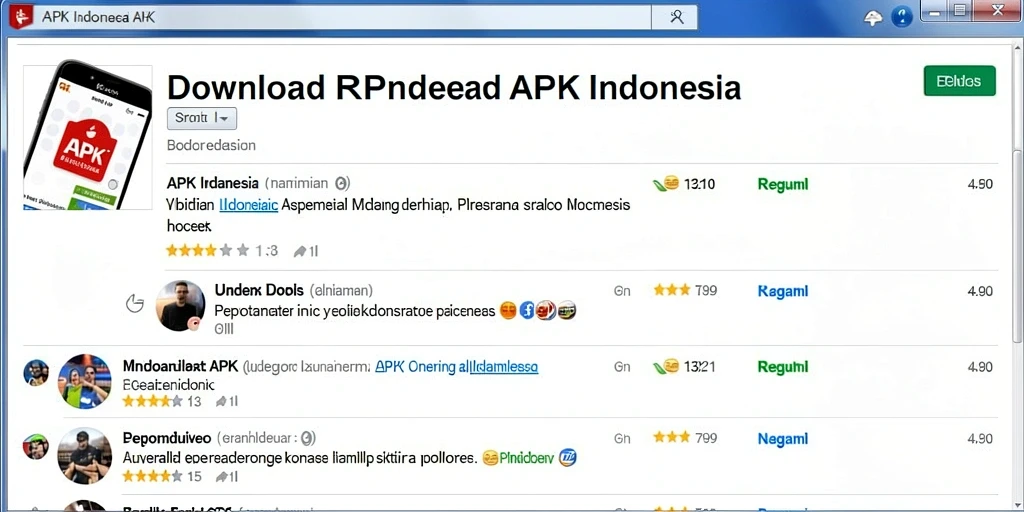Click the Undenx Dools avatar photo
Image resolution: width=1024 pixels, height=512 pixels.
[180, 306]
